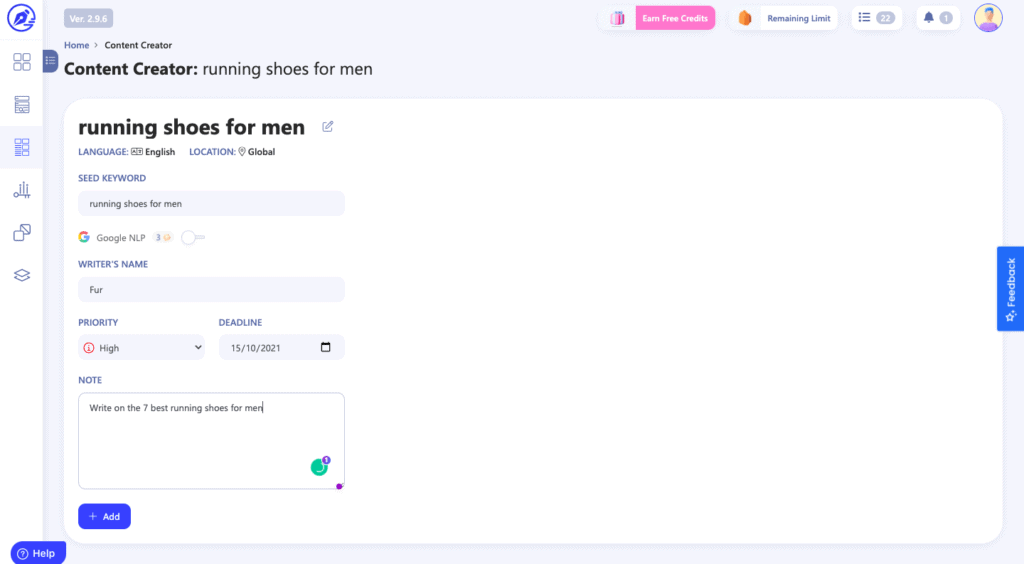Click Home in the breadcrumb
This screenshot has height=564, width=1024.
pos(76,45)
